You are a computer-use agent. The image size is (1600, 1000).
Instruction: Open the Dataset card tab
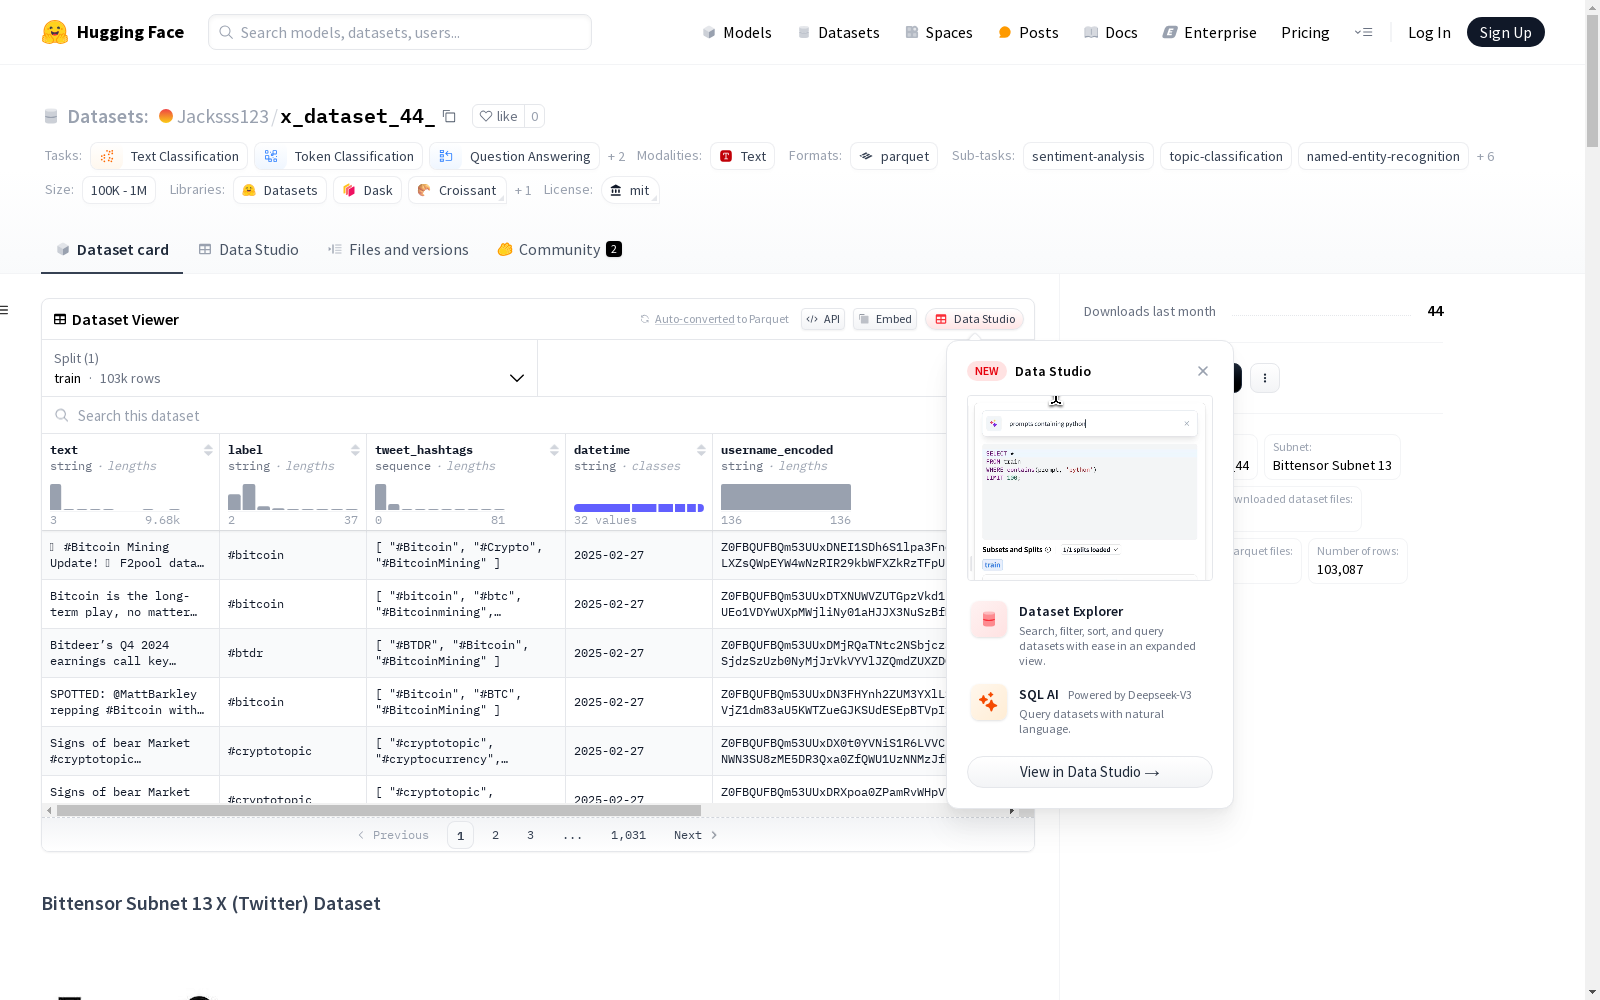112,250
